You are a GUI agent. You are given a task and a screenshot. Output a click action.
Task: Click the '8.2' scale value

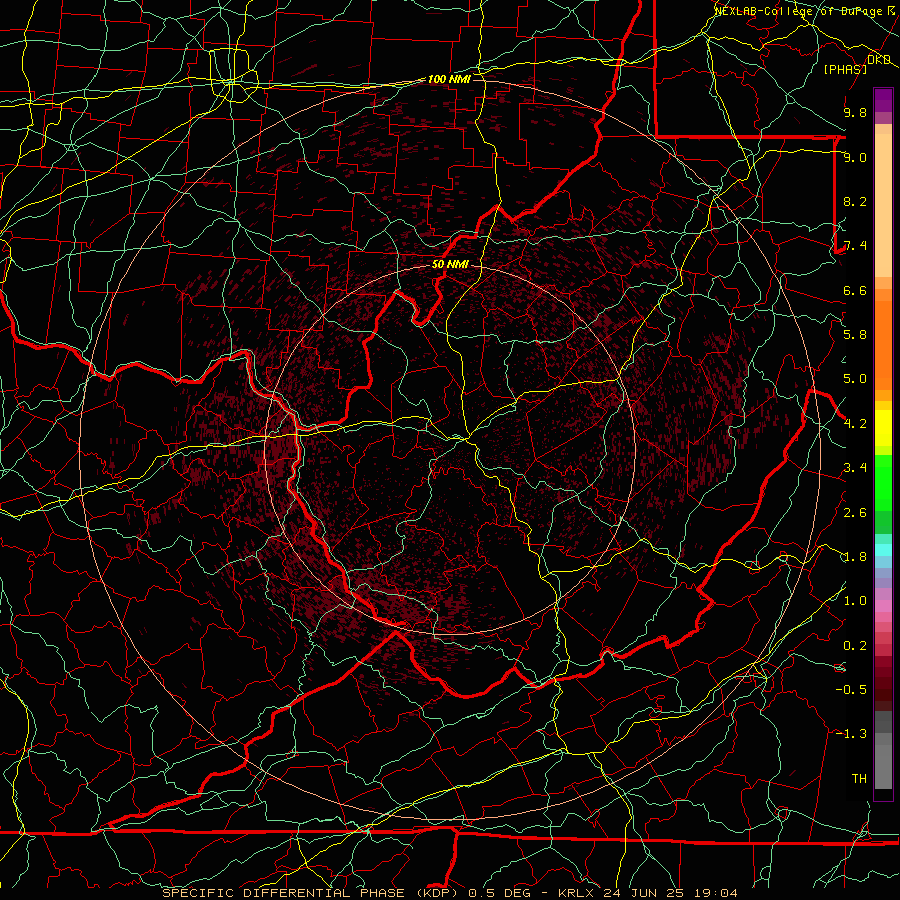[855, 201]
